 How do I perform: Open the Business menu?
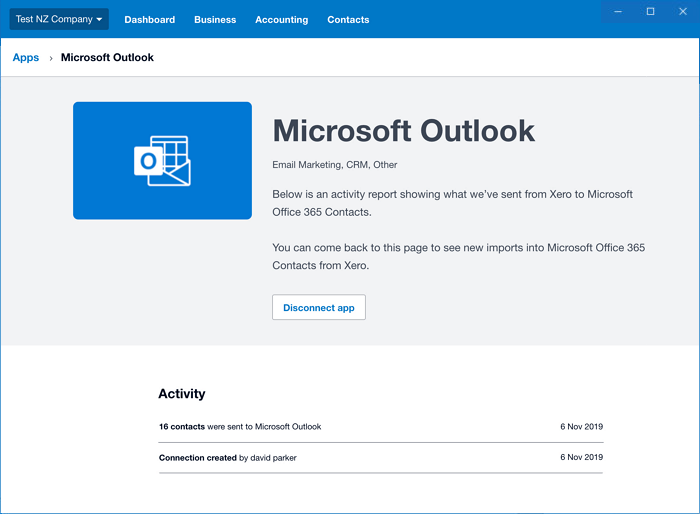(x=215, y=20)
